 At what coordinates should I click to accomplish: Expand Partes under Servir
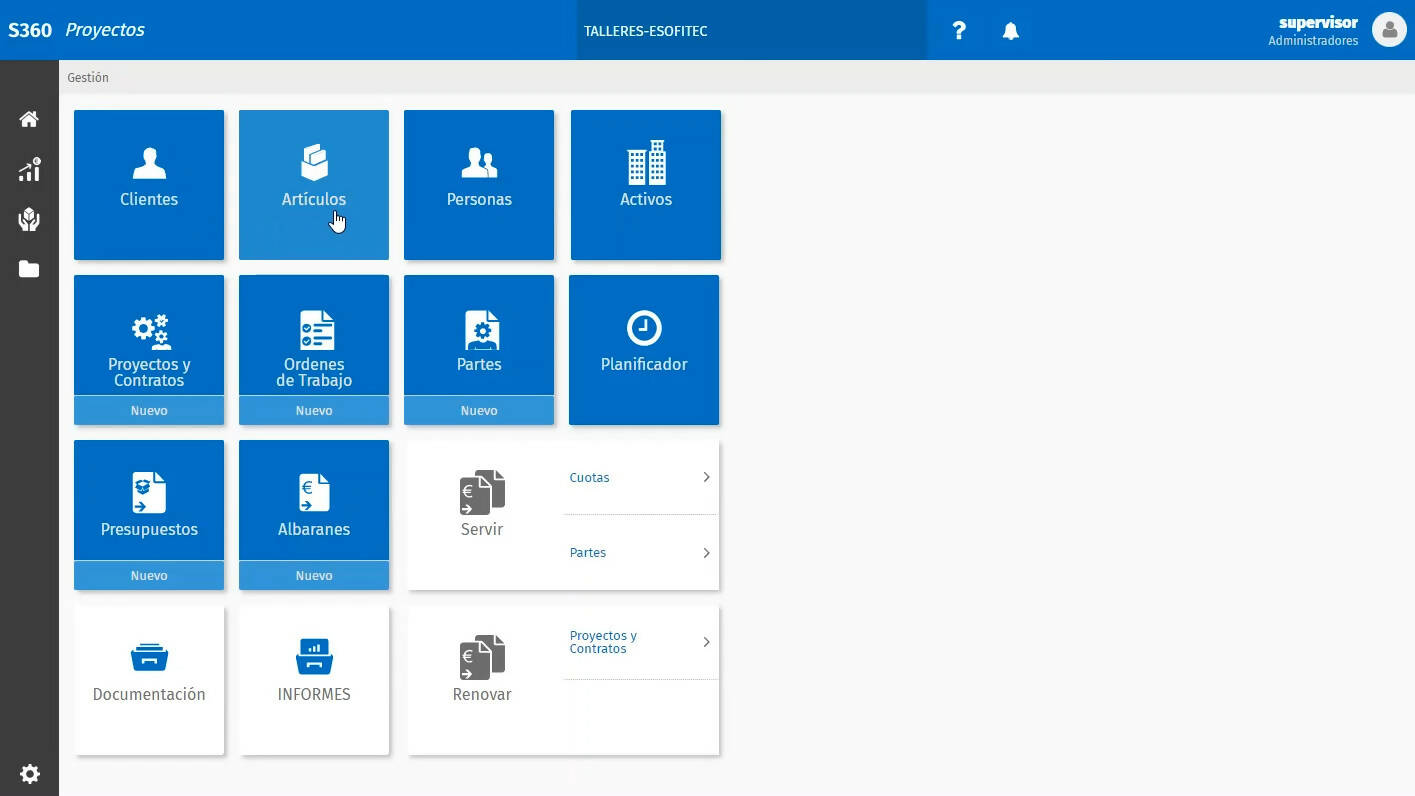640,553
